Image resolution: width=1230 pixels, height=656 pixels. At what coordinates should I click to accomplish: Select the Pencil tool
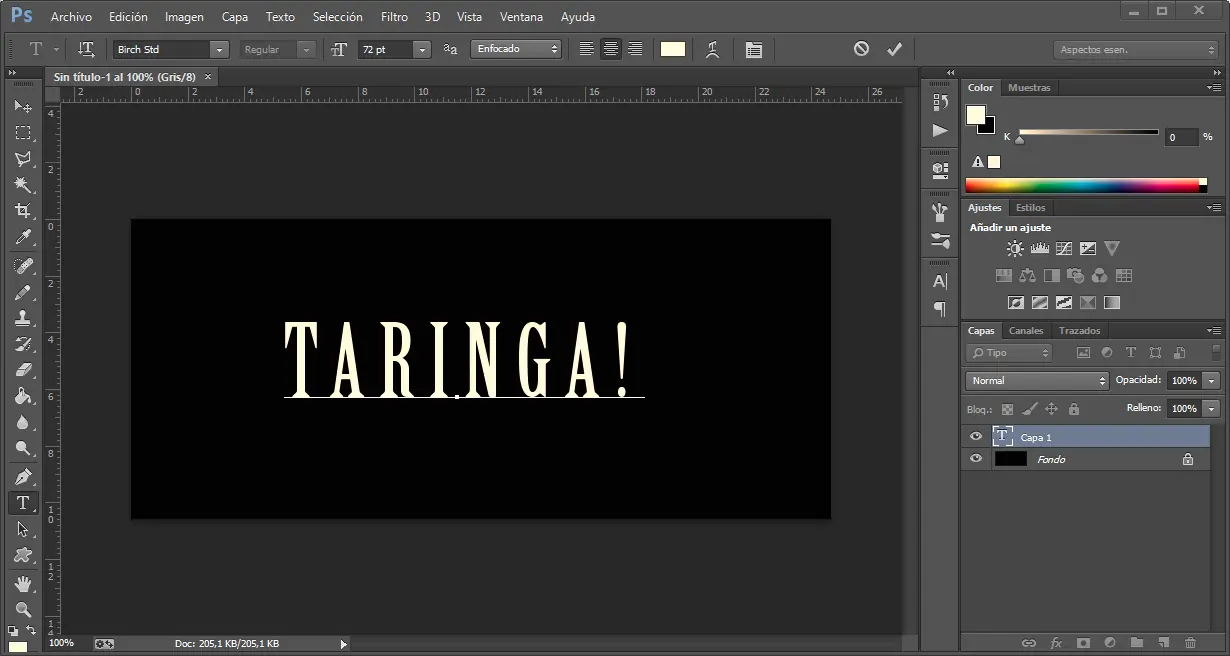[x=23, y=292]
